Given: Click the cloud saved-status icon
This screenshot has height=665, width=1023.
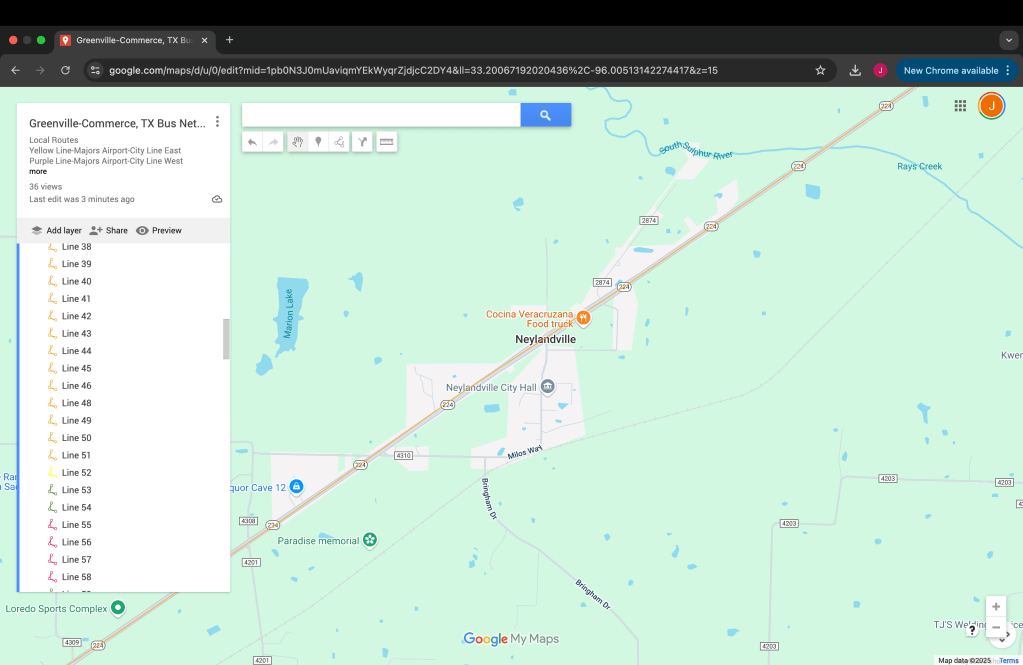Looking at the screenshot, I should [x=217, y=200].
